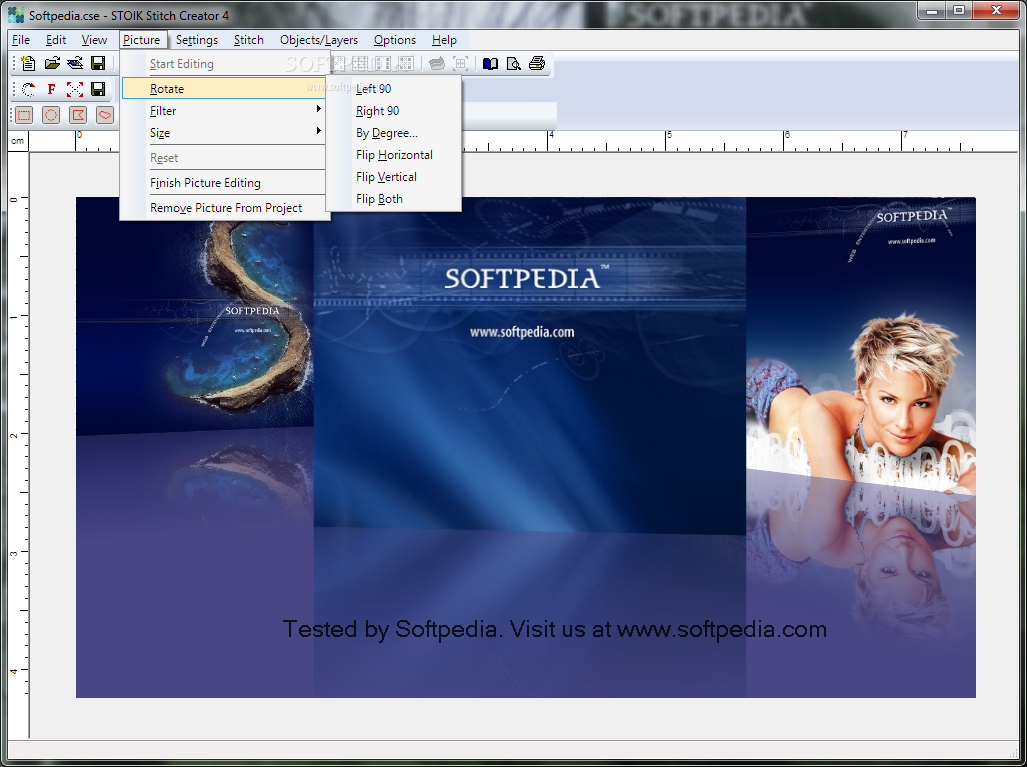
Task: Close the STOIK Stitch Creator window
Action: (x=996, y=10)
